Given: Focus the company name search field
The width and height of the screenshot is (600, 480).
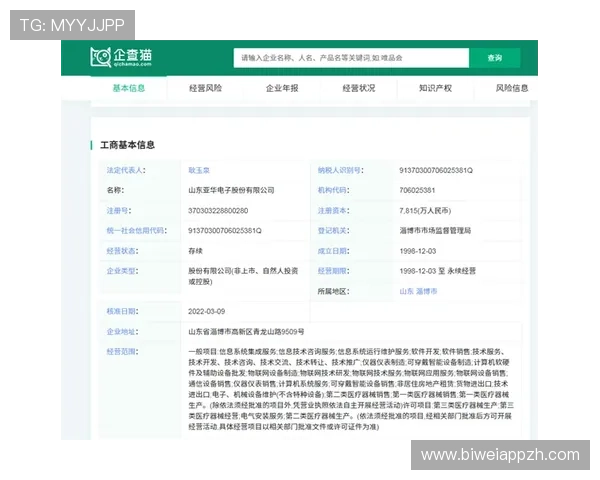Looking at the screenshot, I should tap(351, 58).
